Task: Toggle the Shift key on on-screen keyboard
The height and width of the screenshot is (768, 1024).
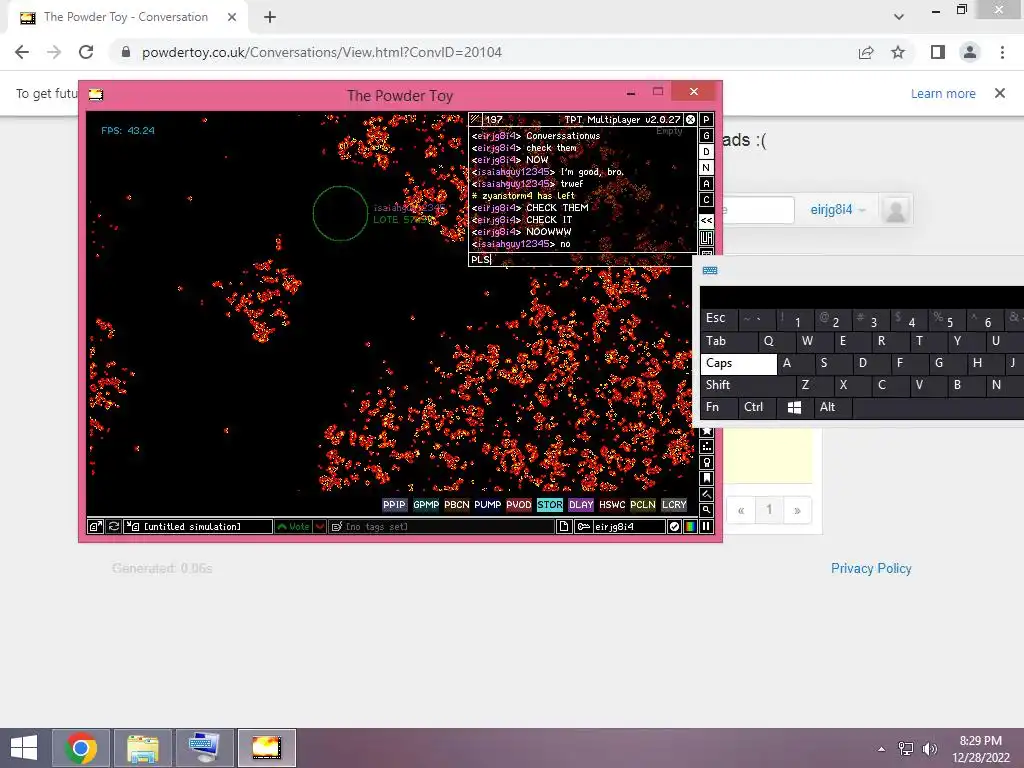Action: pos(748,385)
